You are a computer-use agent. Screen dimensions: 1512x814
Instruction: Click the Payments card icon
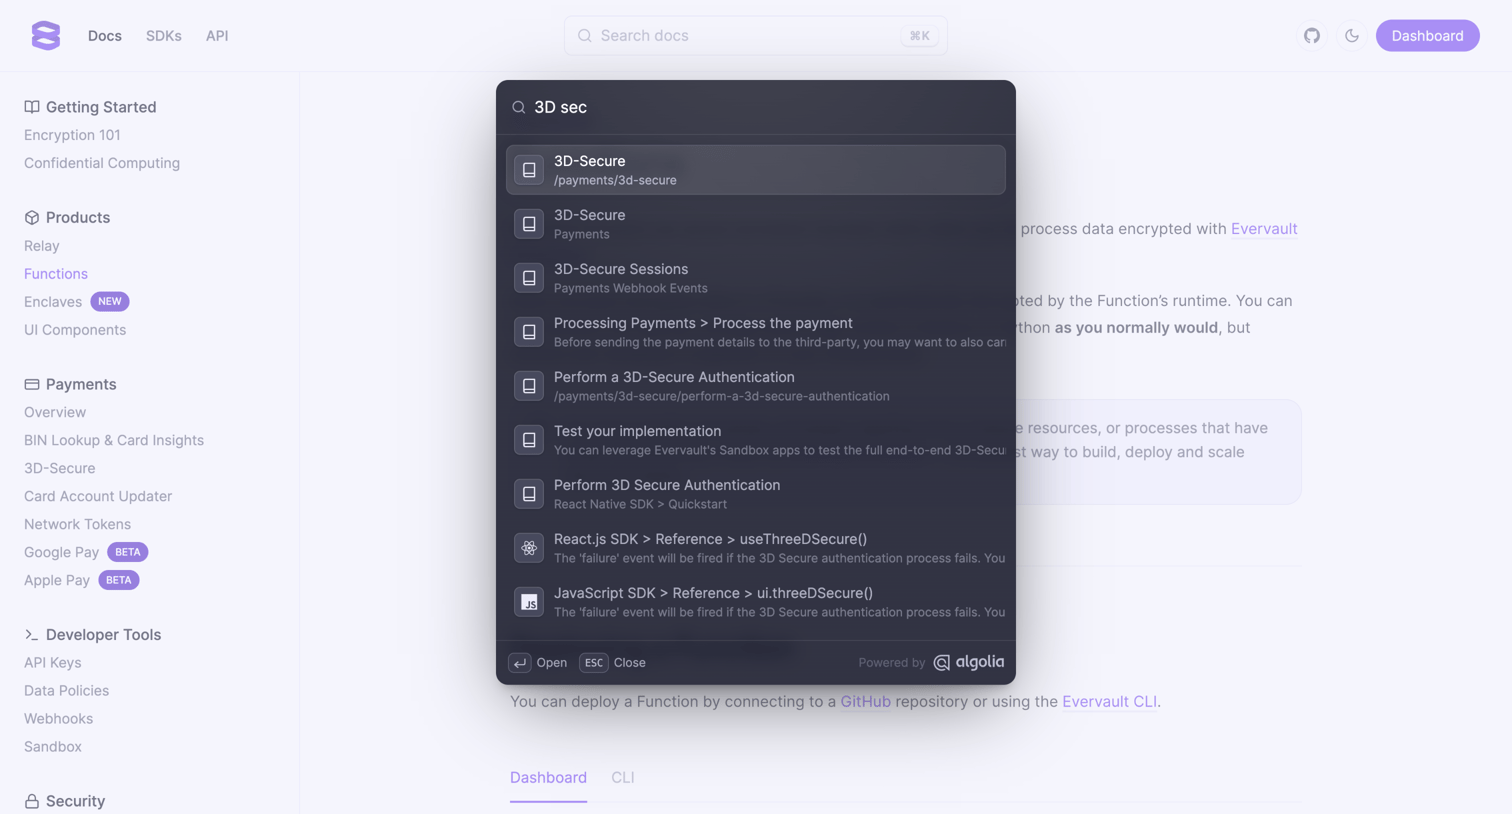point(32,384)
